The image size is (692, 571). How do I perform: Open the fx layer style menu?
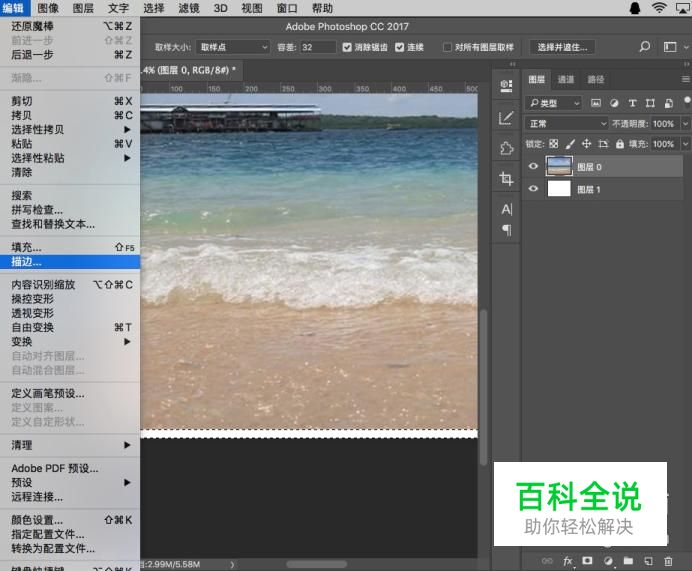pos(568,561)
